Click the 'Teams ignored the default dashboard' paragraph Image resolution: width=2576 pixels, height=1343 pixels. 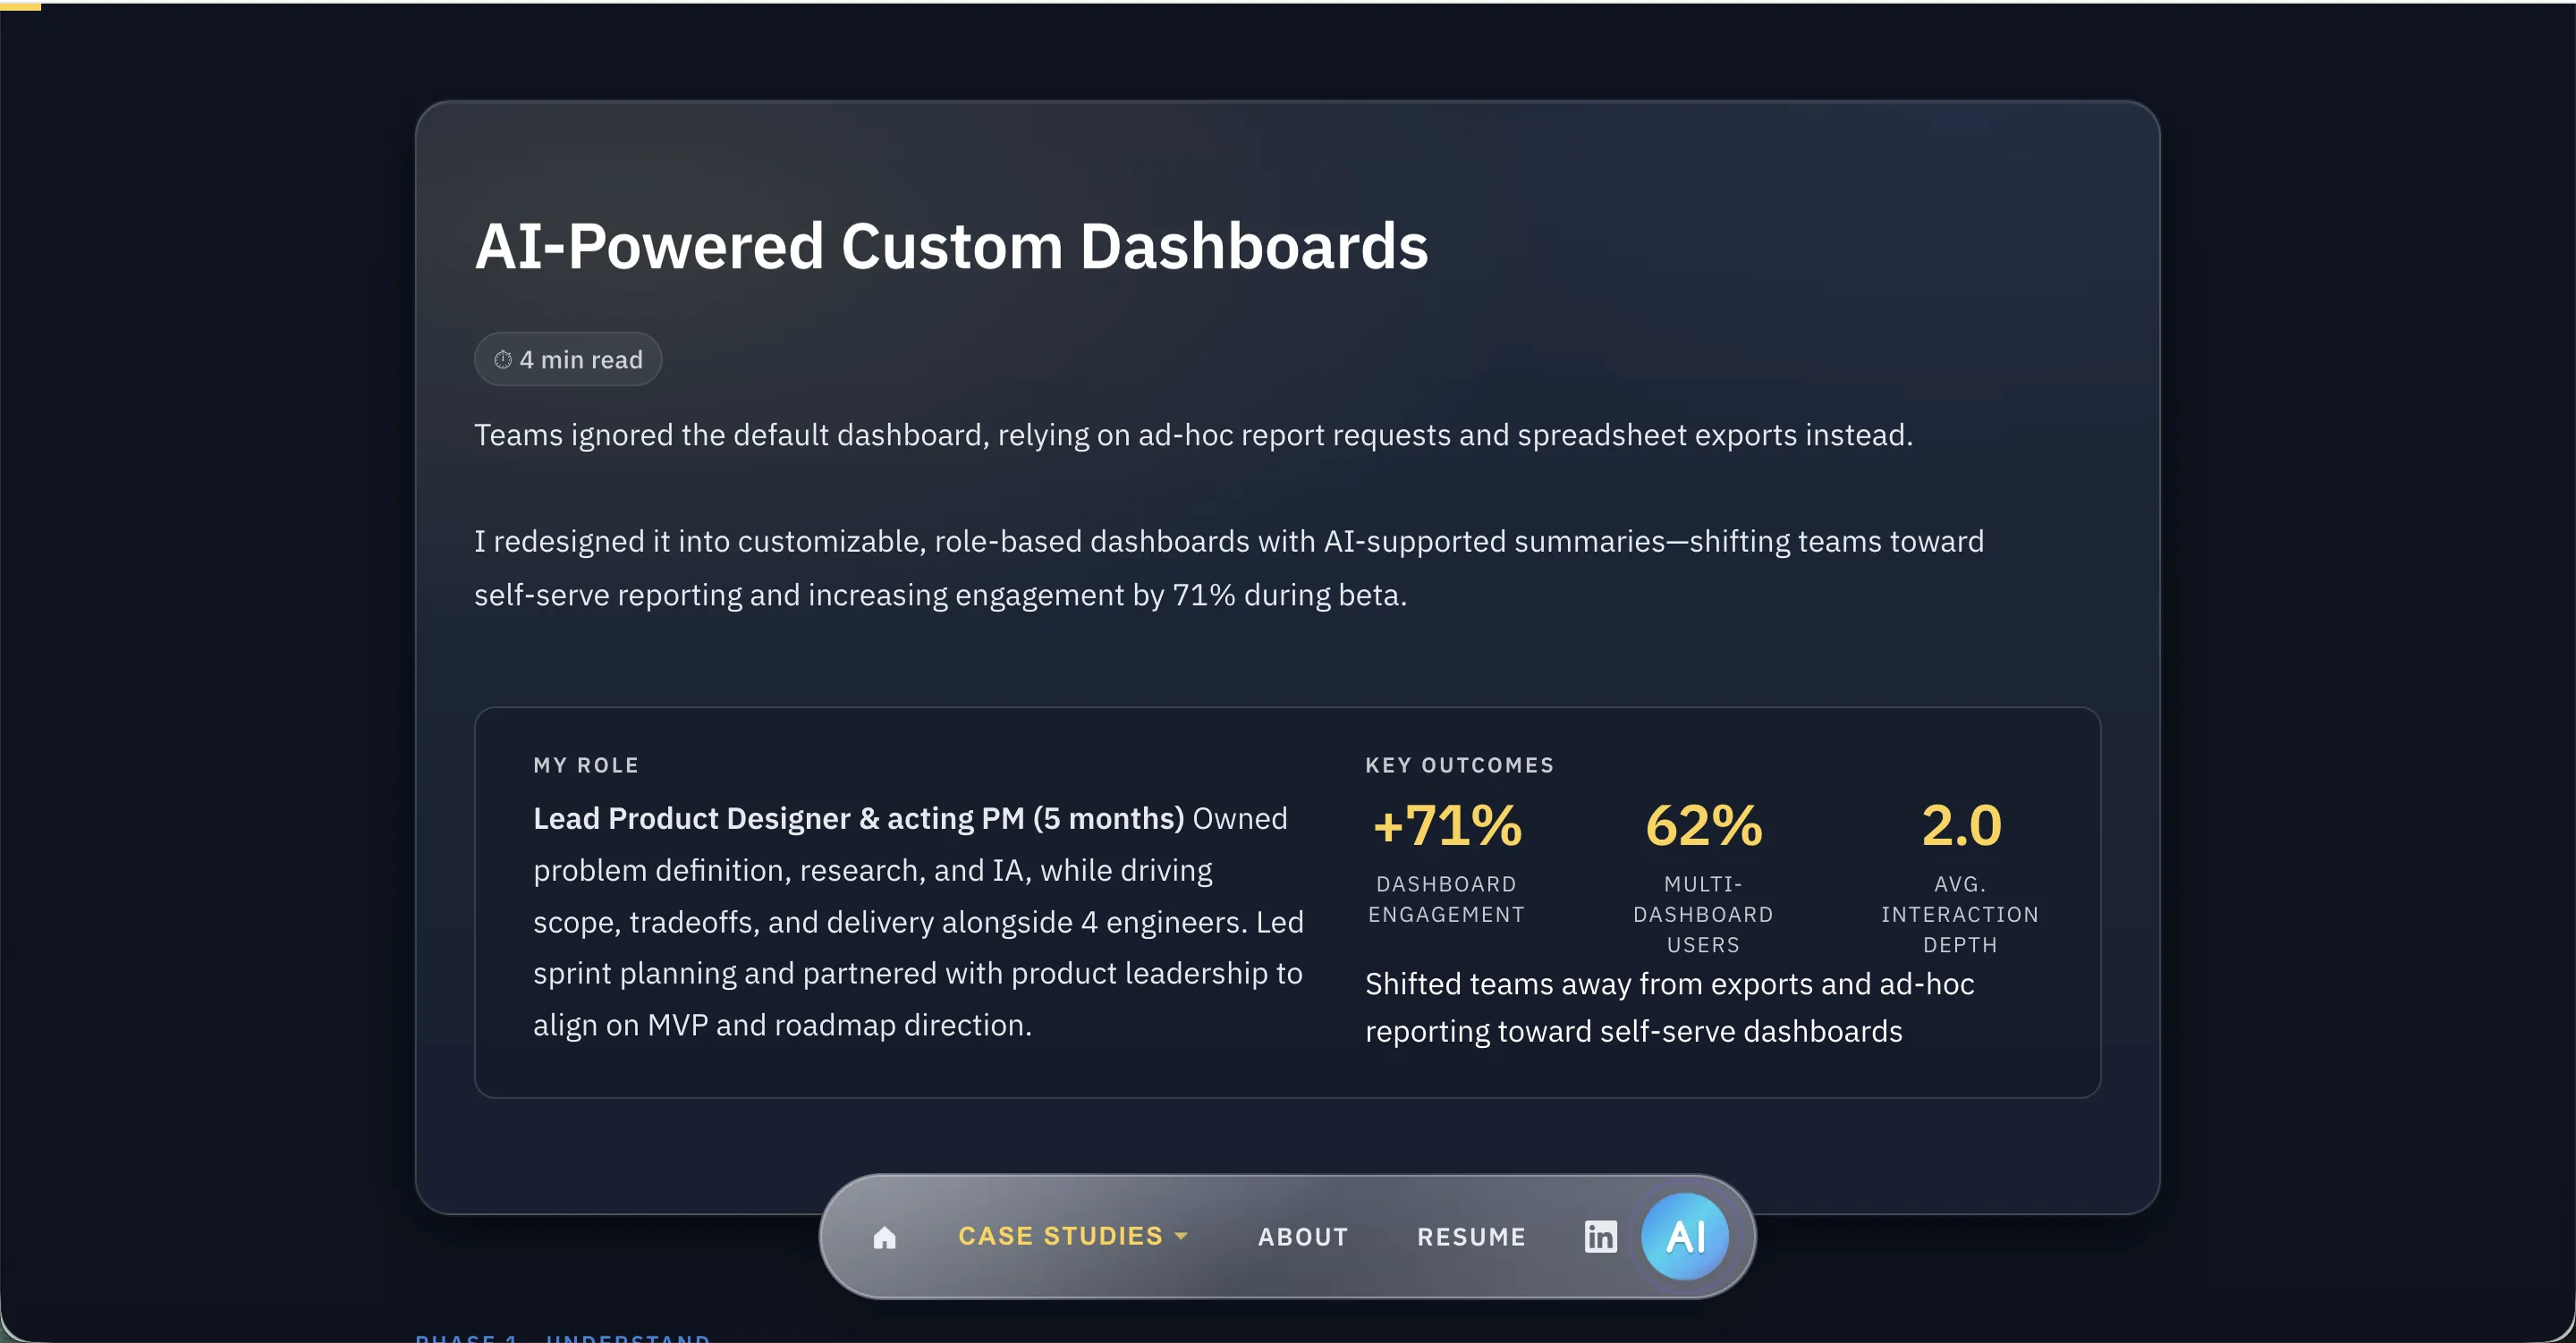point(1193,435)
